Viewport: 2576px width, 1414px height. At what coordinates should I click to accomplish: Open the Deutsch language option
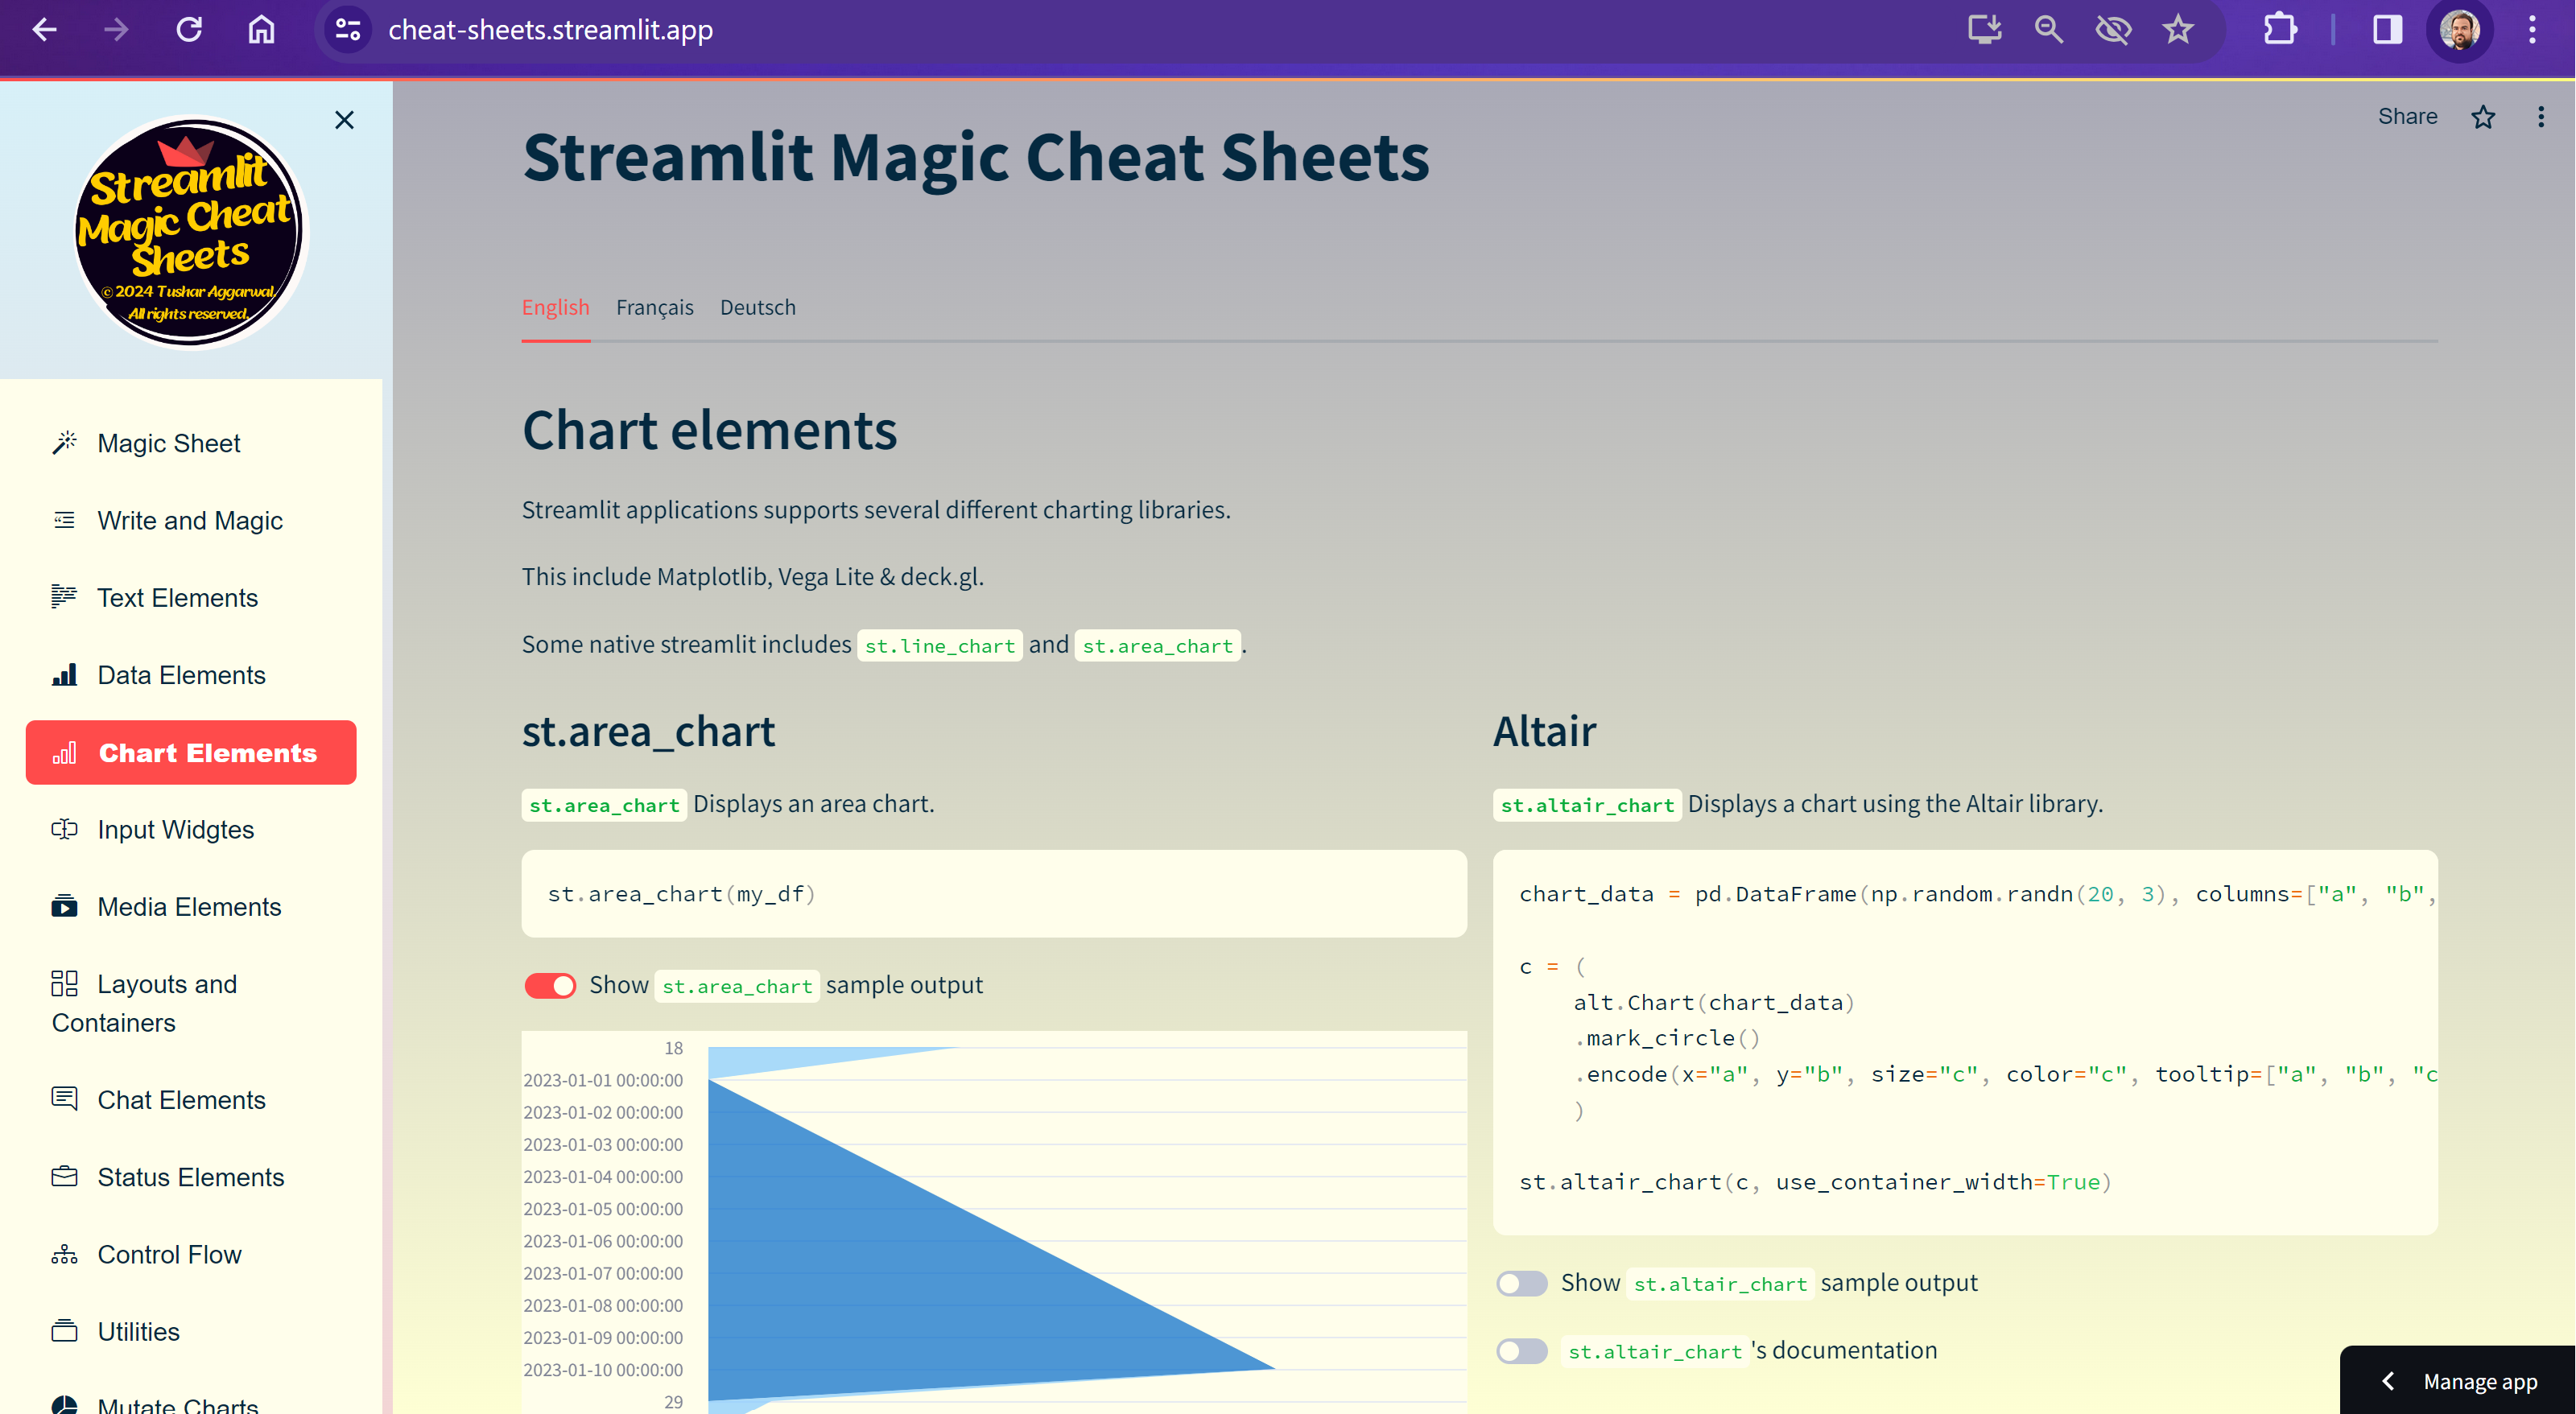tap(758, 307)
